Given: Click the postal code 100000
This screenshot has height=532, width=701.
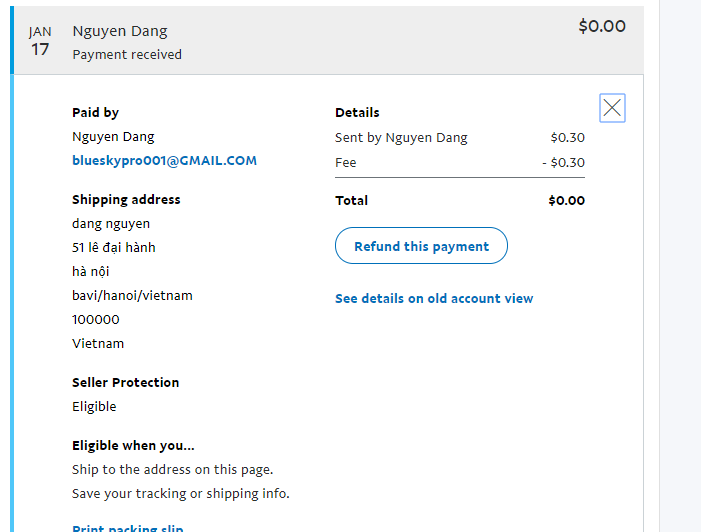Looking at the screenshot, I should [96, 319].
